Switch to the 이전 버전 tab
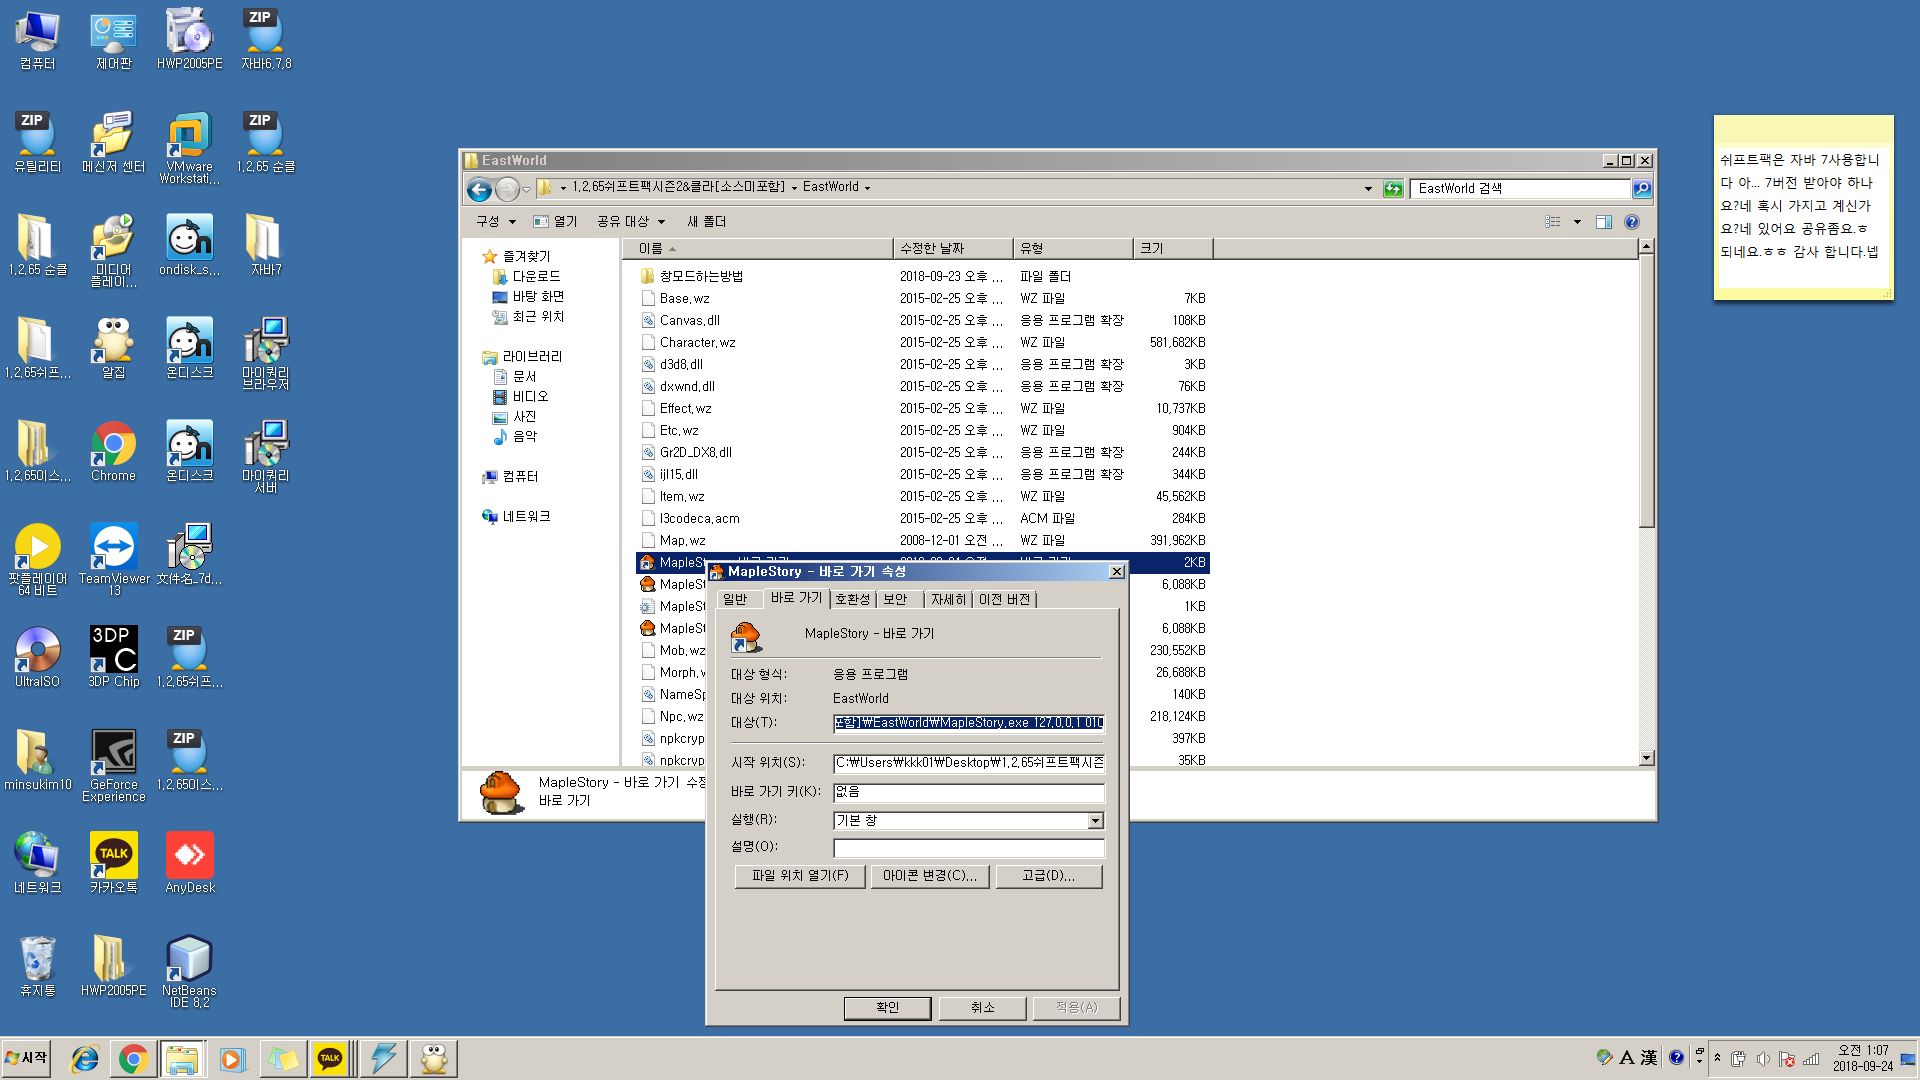The height and width of the screenshot is (1080, 1920). (x=1005, y=599)
